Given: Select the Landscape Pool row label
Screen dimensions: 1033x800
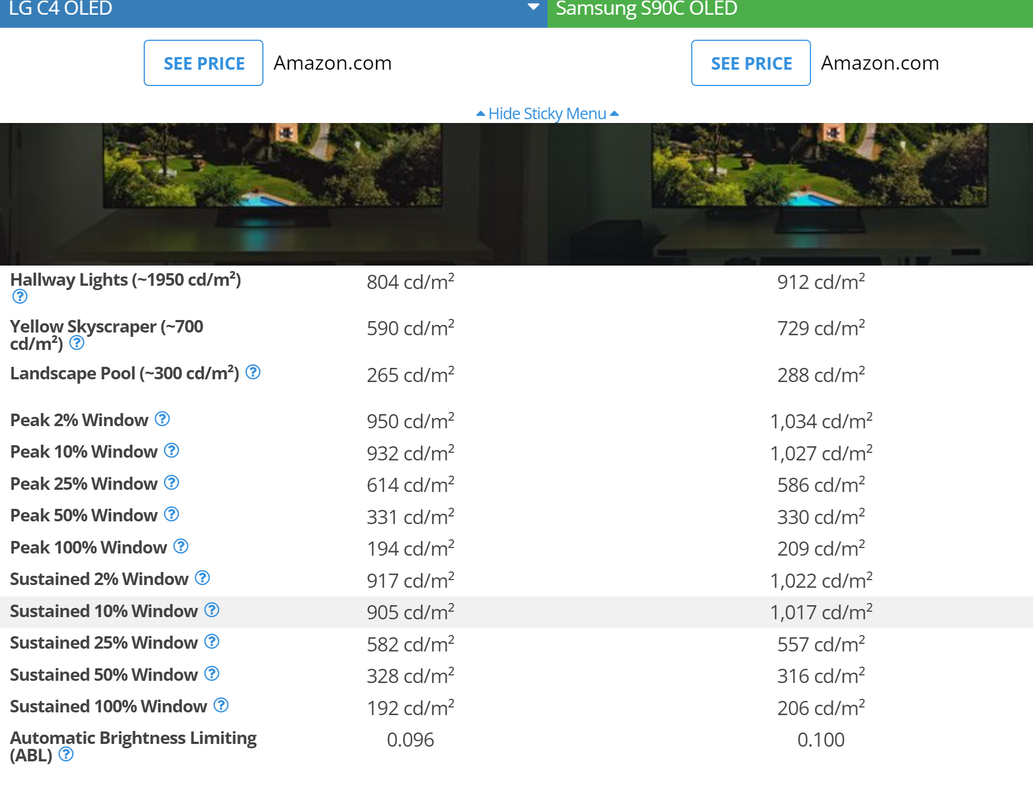Looking at the screenshot, I should point(125,374).
